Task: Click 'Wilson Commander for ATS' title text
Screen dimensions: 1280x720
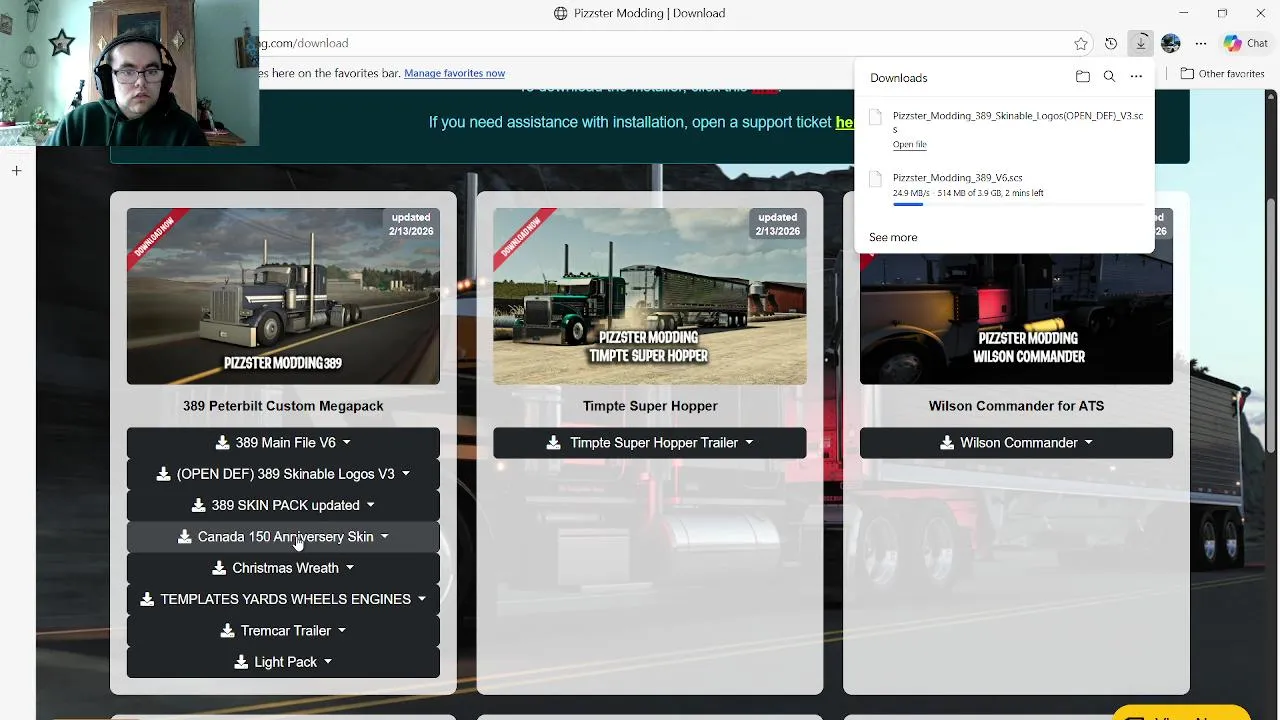Action: click(x=1016, y=406)
